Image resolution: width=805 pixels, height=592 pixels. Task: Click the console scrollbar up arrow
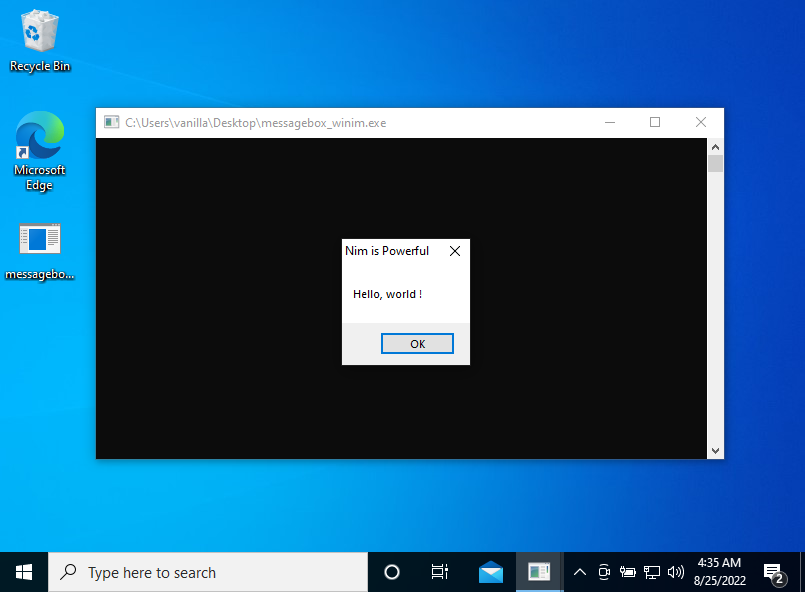[x=715, y=145]
